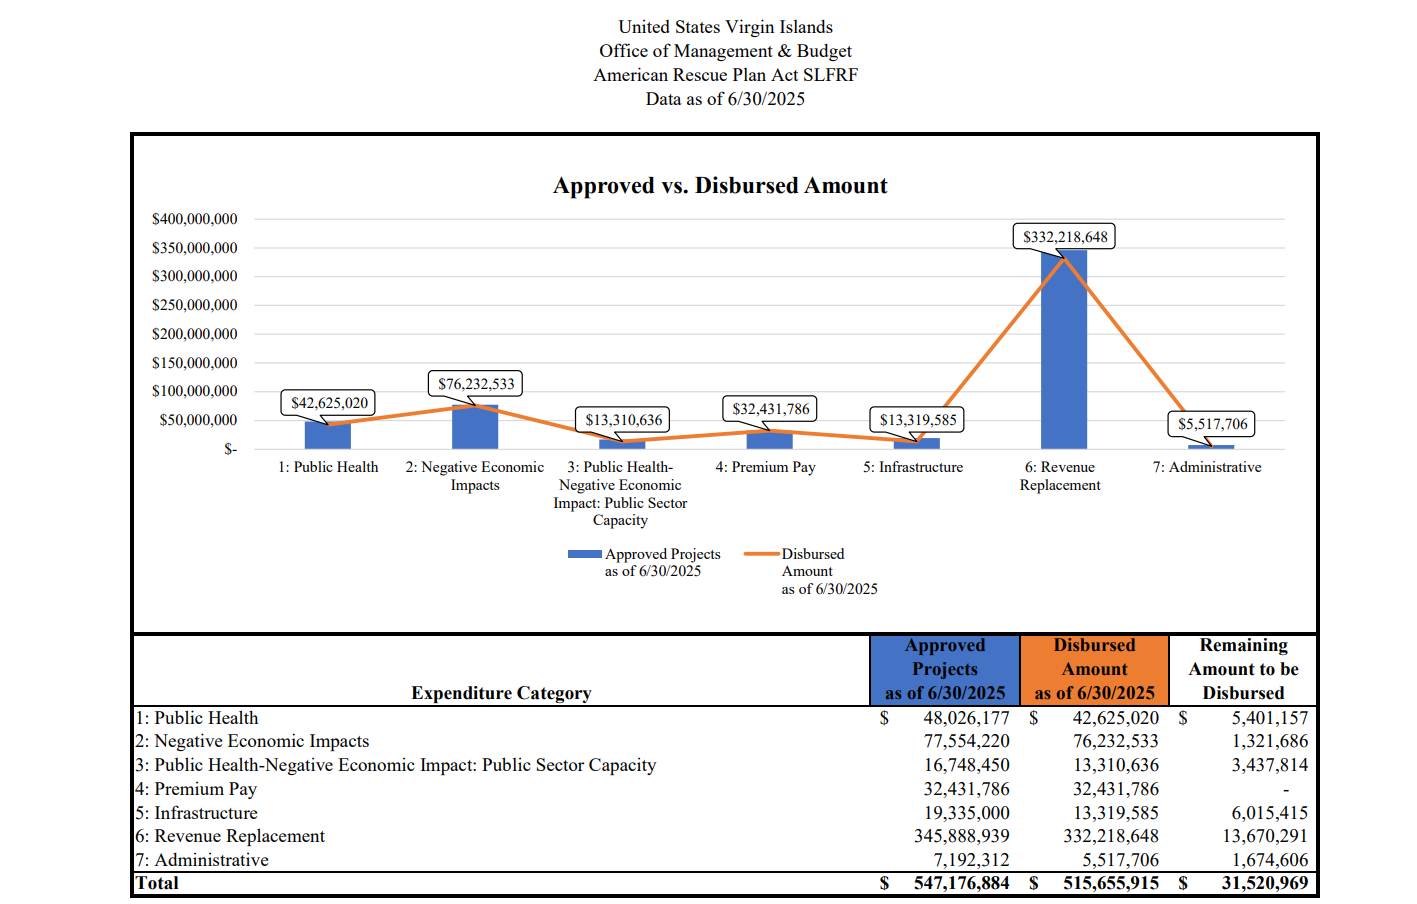Click the Negative Economic Impacts blue bar

click(x=475, y=427)
